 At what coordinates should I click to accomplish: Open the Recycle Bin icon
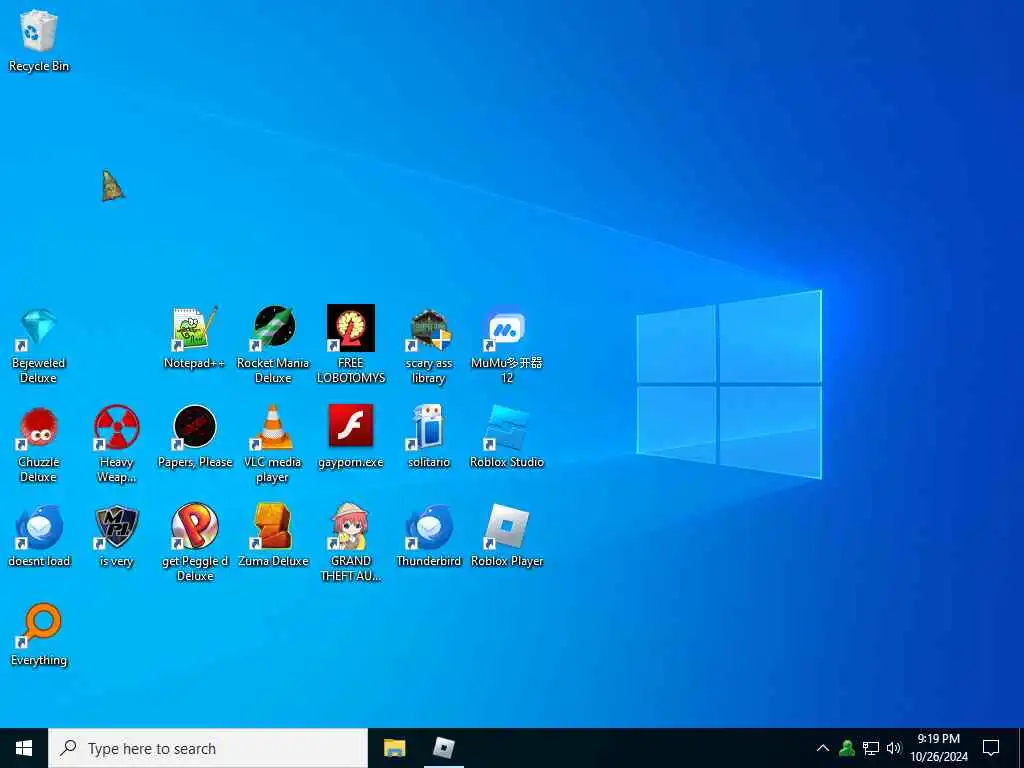[39, 40]
